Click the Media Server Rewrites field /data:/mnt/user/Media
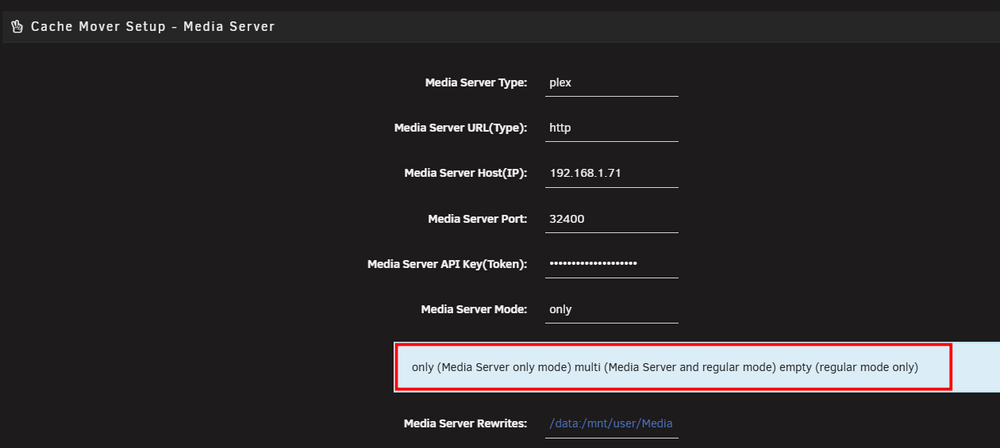The width and height of the screenshot is (1000, 448). point(612,424)
